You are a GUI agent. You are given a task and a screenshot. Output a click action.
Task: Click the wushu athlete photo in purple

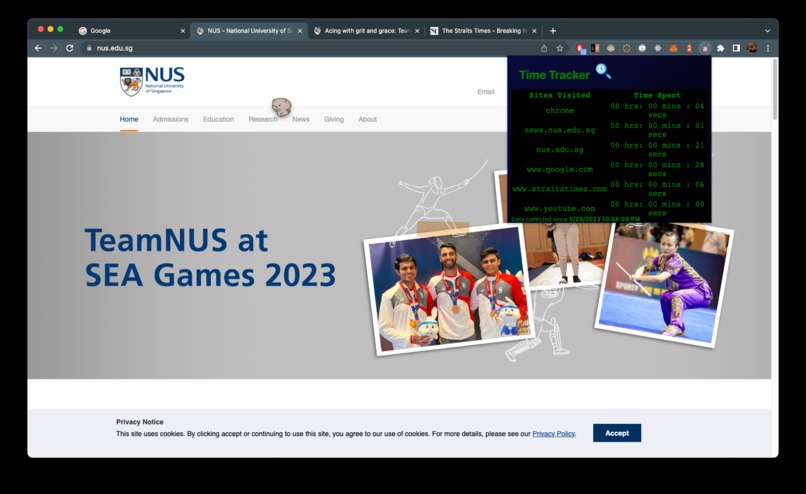click(x=665, y=284)
